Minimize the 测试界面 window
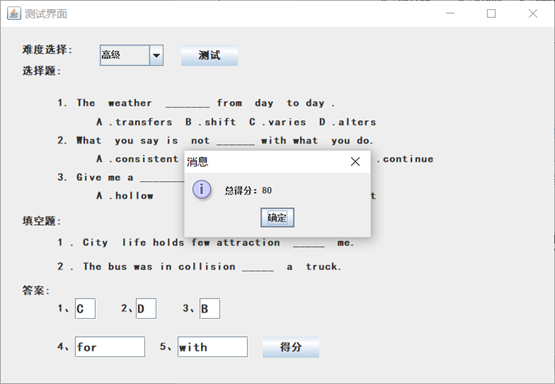Image resolution: width=555 pixels, height=384 pixels. (450, 13)
